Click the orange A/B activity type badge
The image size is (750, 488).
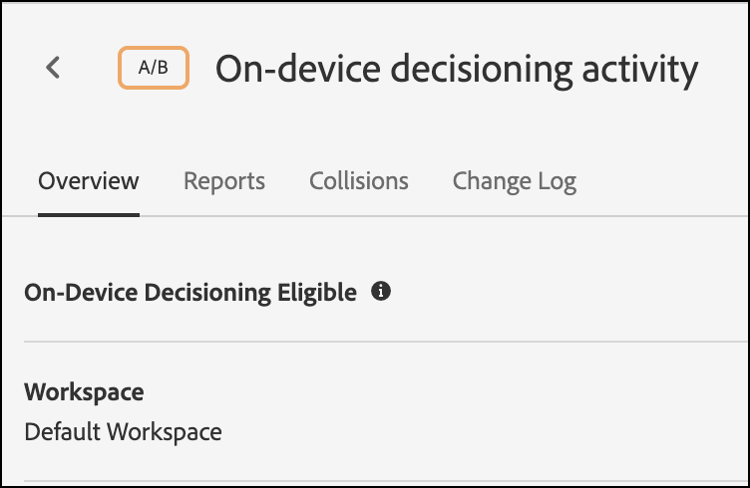153,68
